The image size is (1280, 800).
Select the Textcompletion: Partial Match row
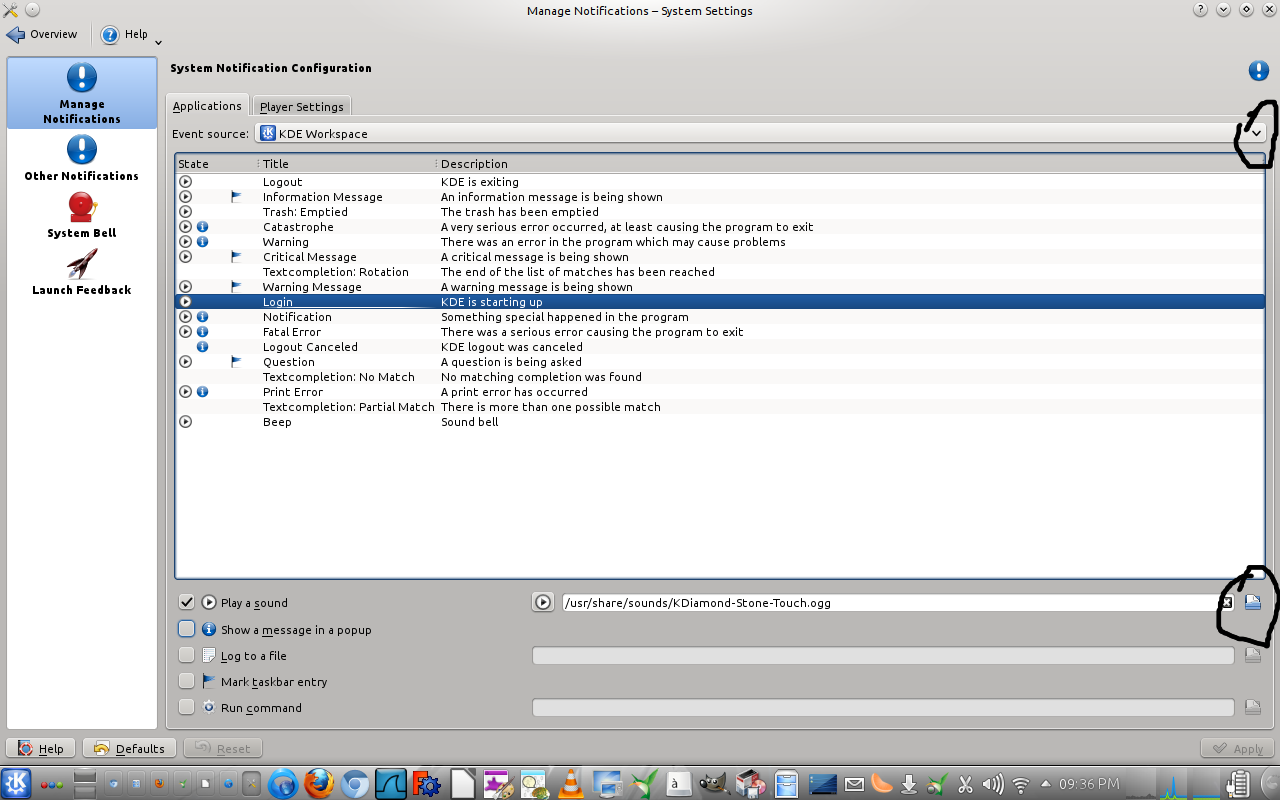(x=720, y=407)
